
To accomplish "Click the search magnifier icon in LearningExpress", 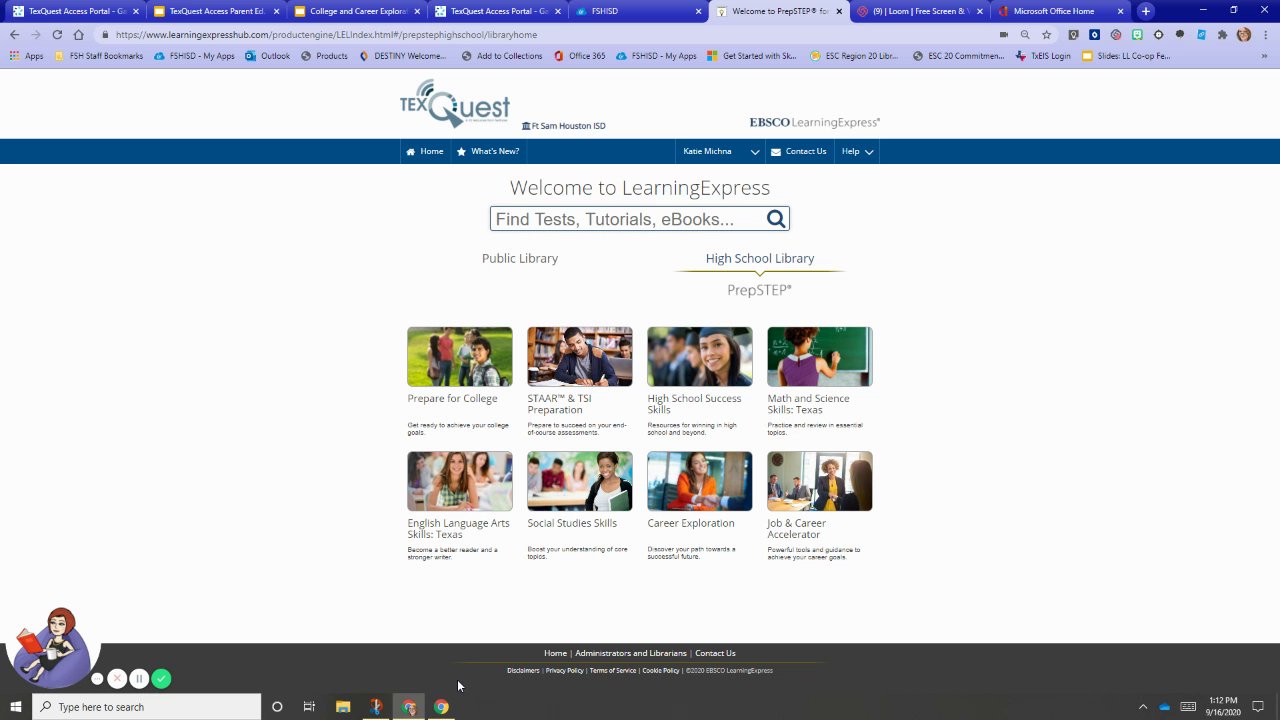I will [x=776, y=219].
